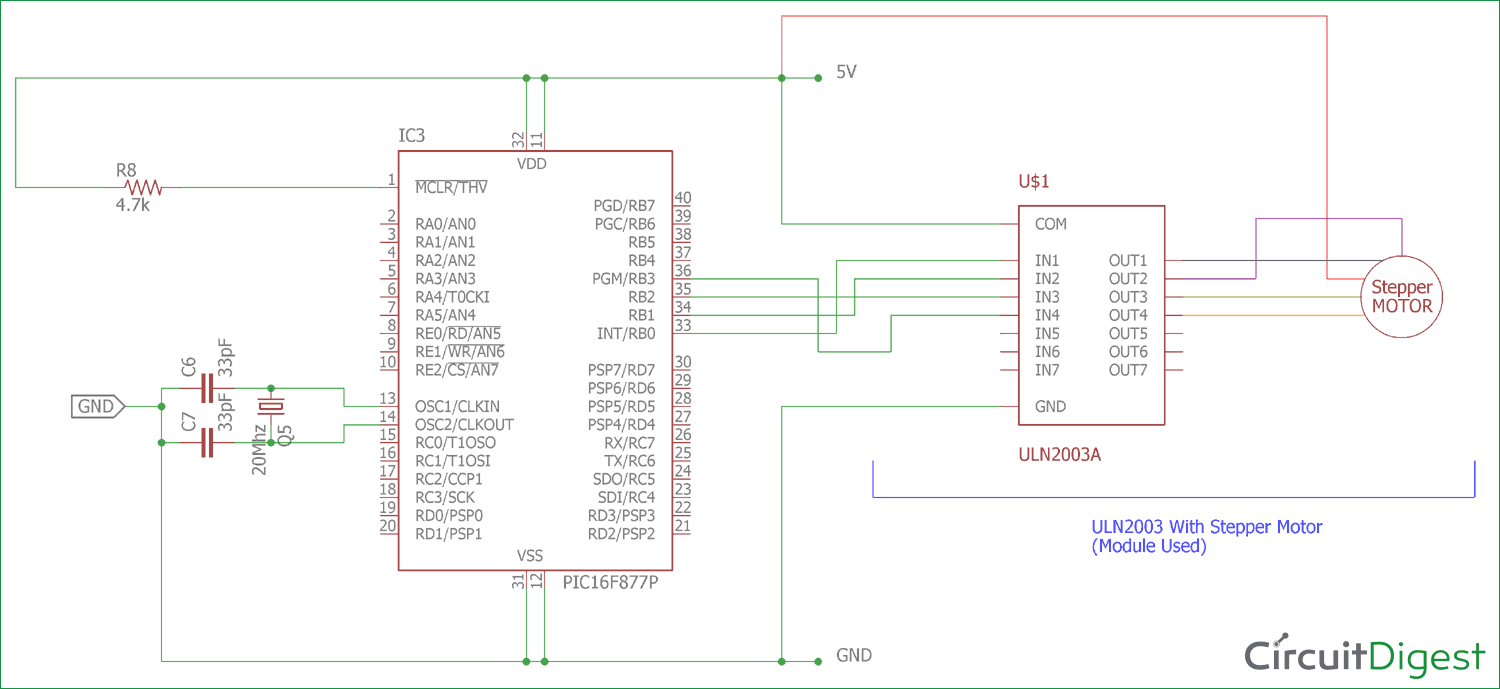Image resolution: width=1500 pixels, height=689 pixels.
Task: Select the R8 4.7k resistor symbol
Action: [145, 187]
